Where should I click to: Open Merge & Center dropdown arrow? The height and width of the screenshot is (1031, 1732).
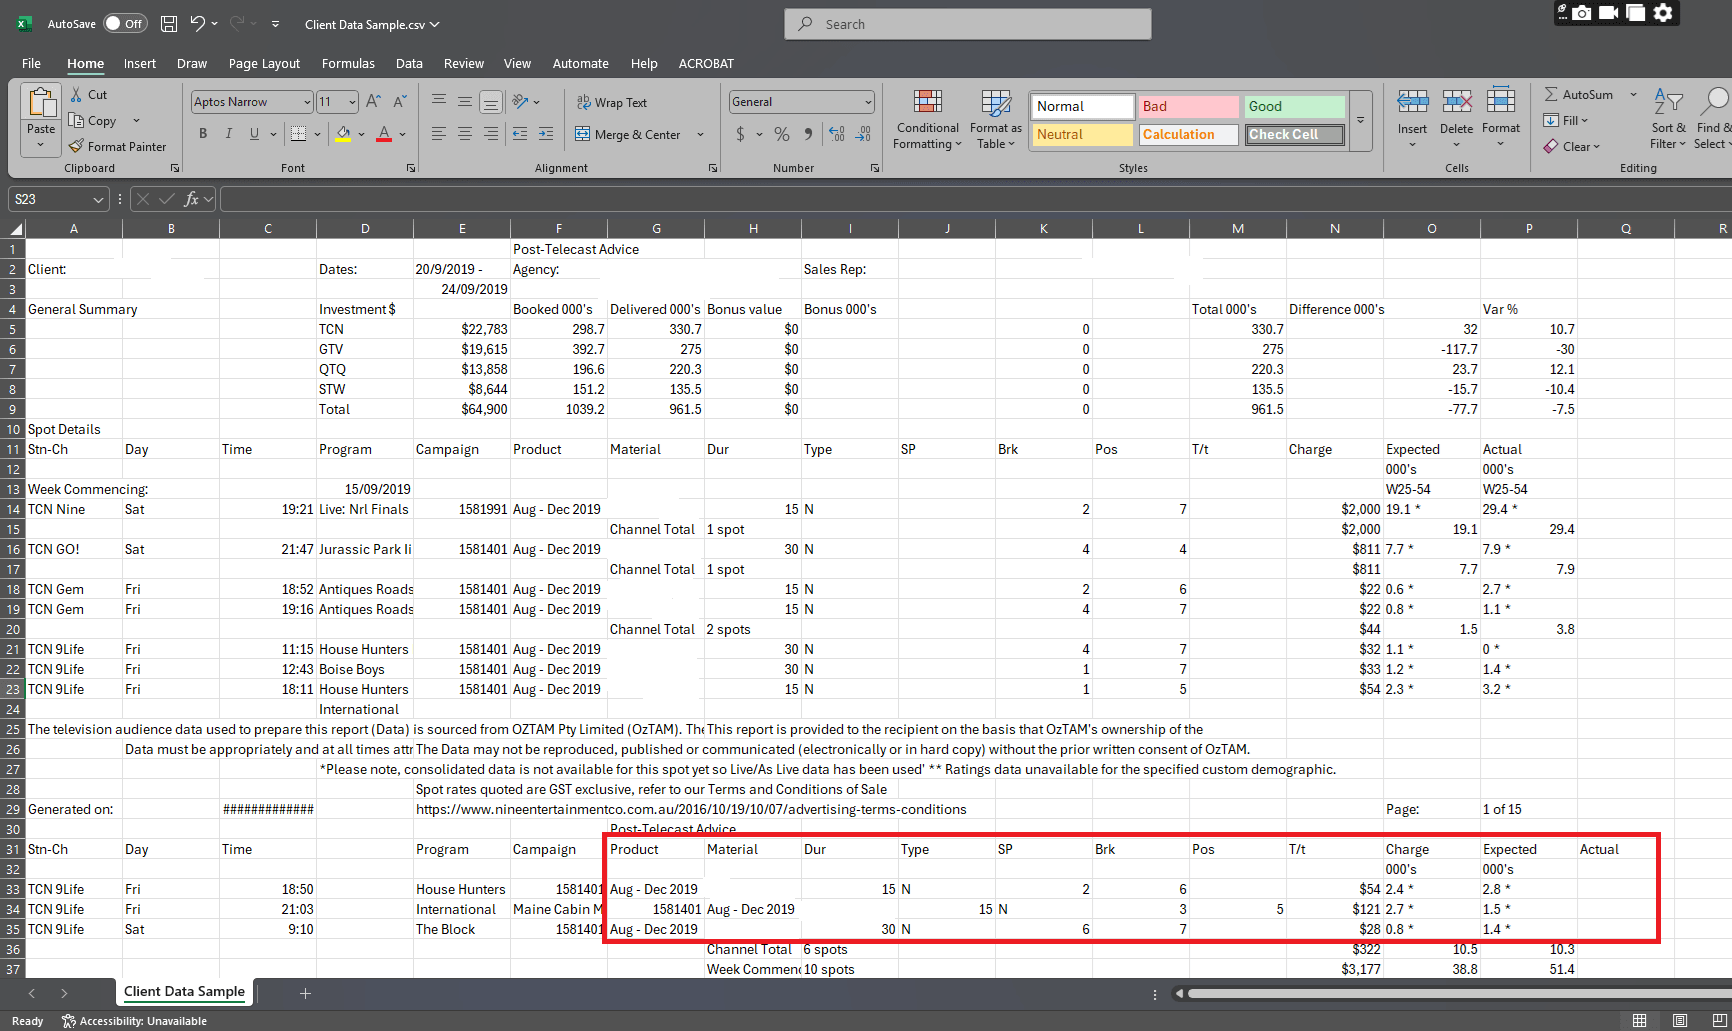(x=700, y=134)
